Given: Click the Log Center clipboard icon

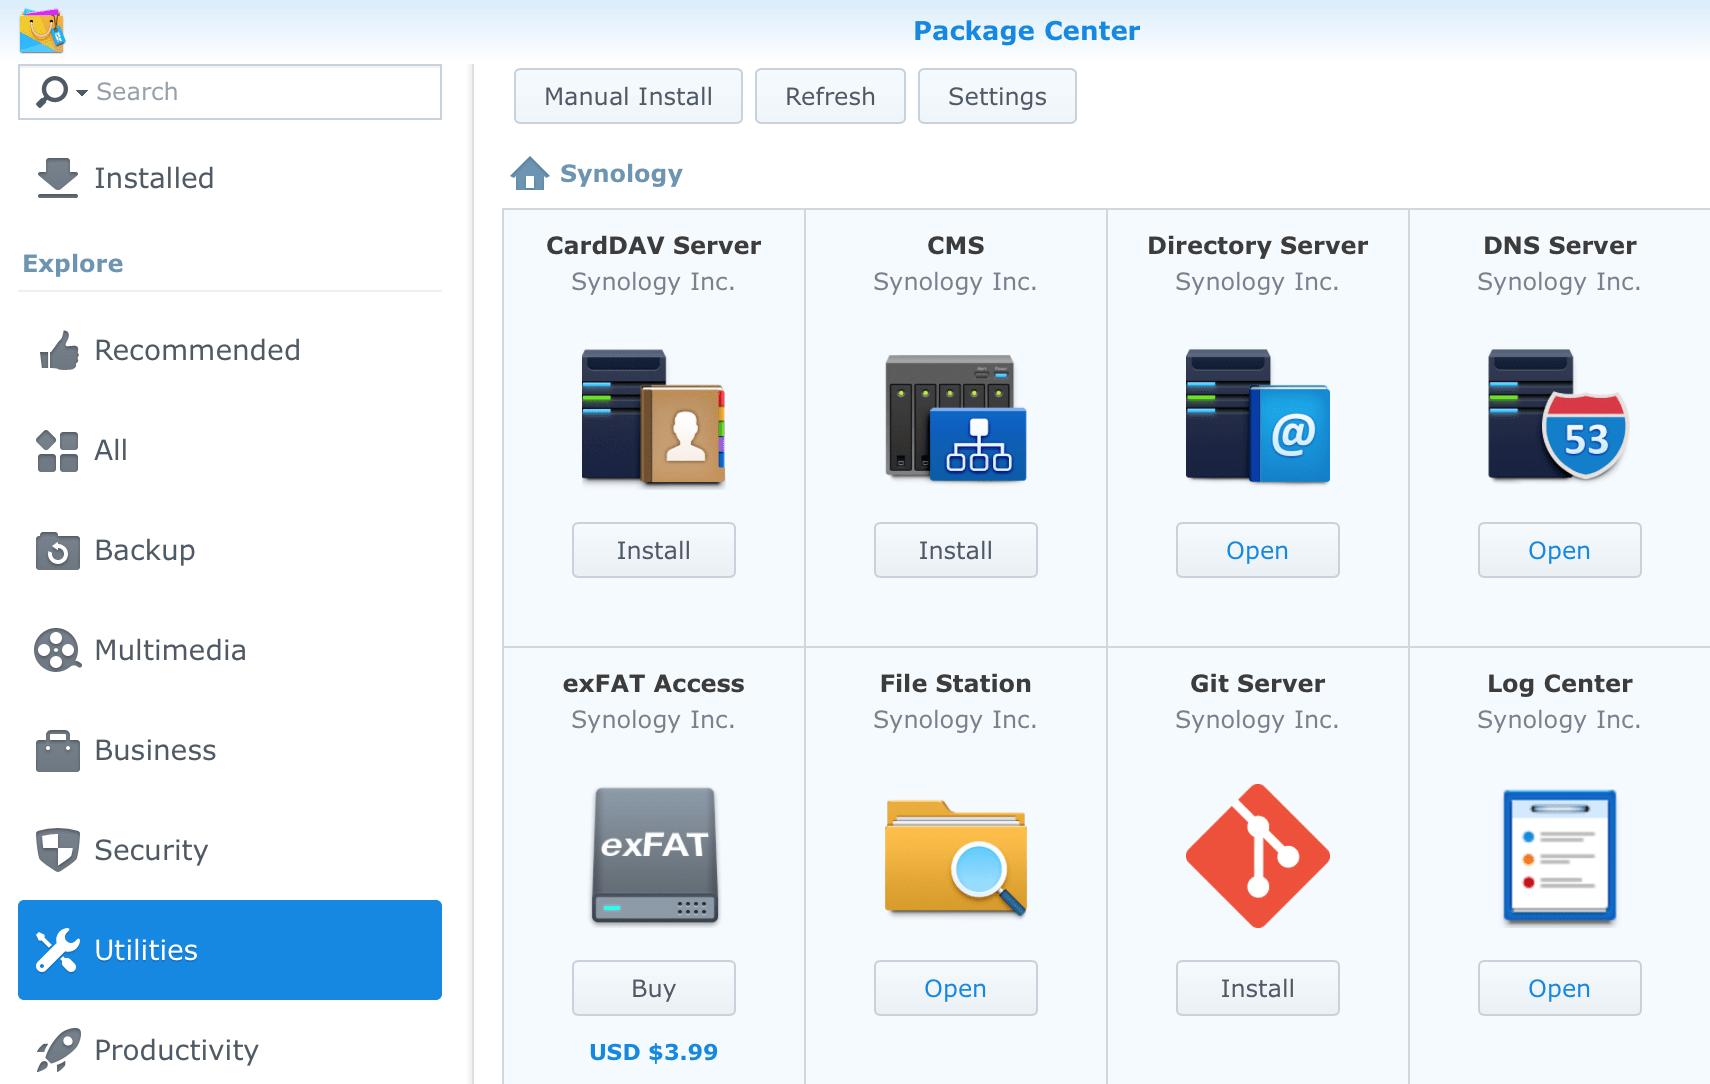Looking at the screenshot, I should [1560, 856].
